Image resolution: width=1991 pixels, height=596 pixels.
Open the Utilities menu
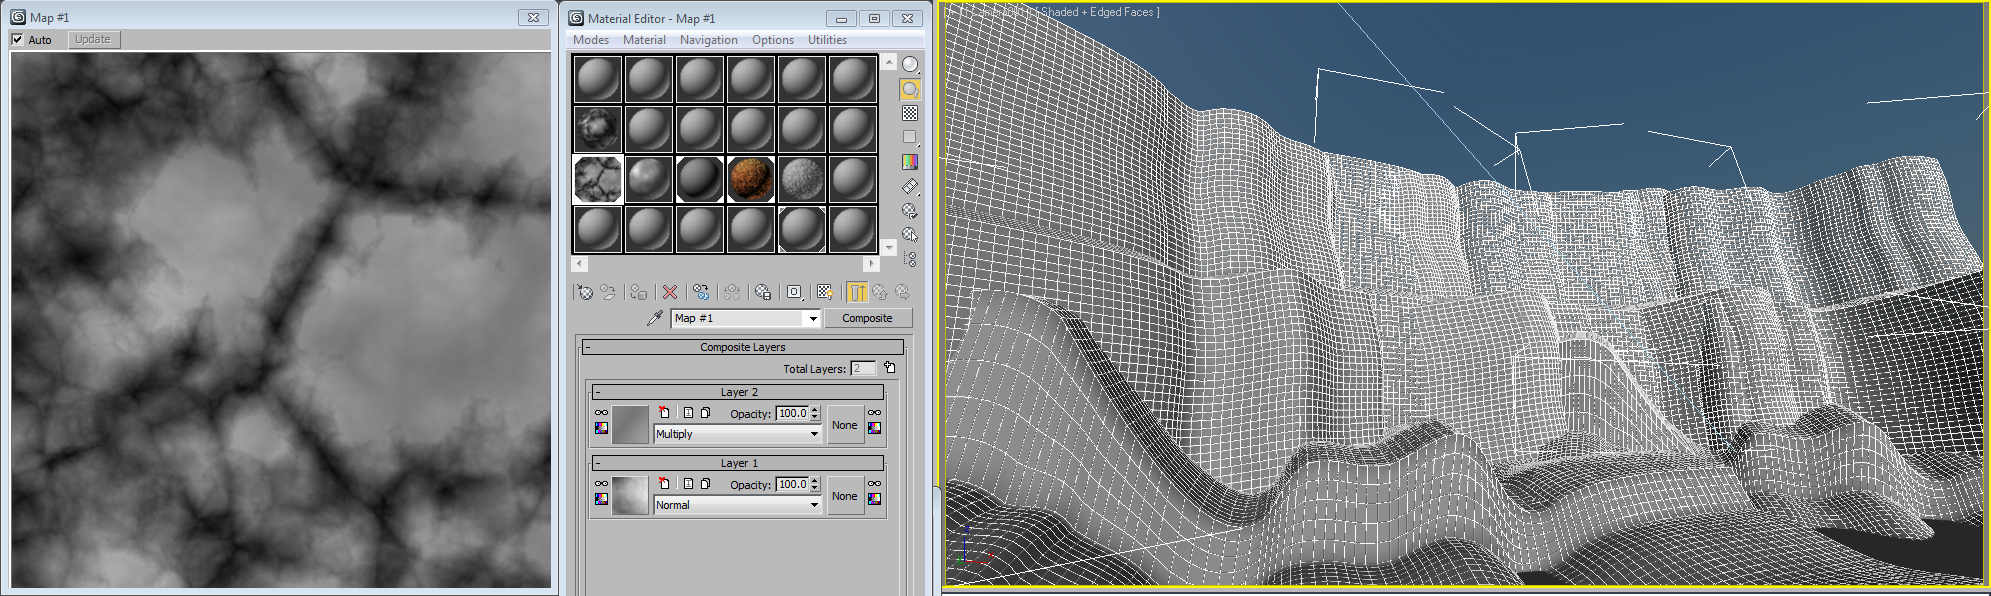click(x=827, y=40)
